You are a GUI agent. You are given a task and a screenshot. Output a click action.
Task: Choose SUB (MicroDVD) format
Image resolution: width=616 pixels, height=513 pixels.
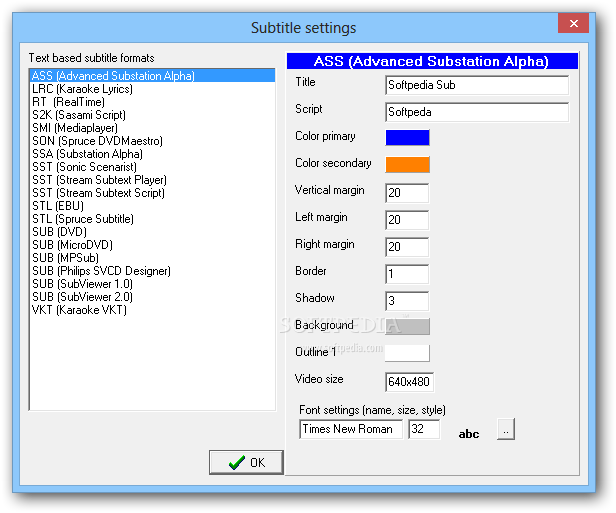click(152, 244)
